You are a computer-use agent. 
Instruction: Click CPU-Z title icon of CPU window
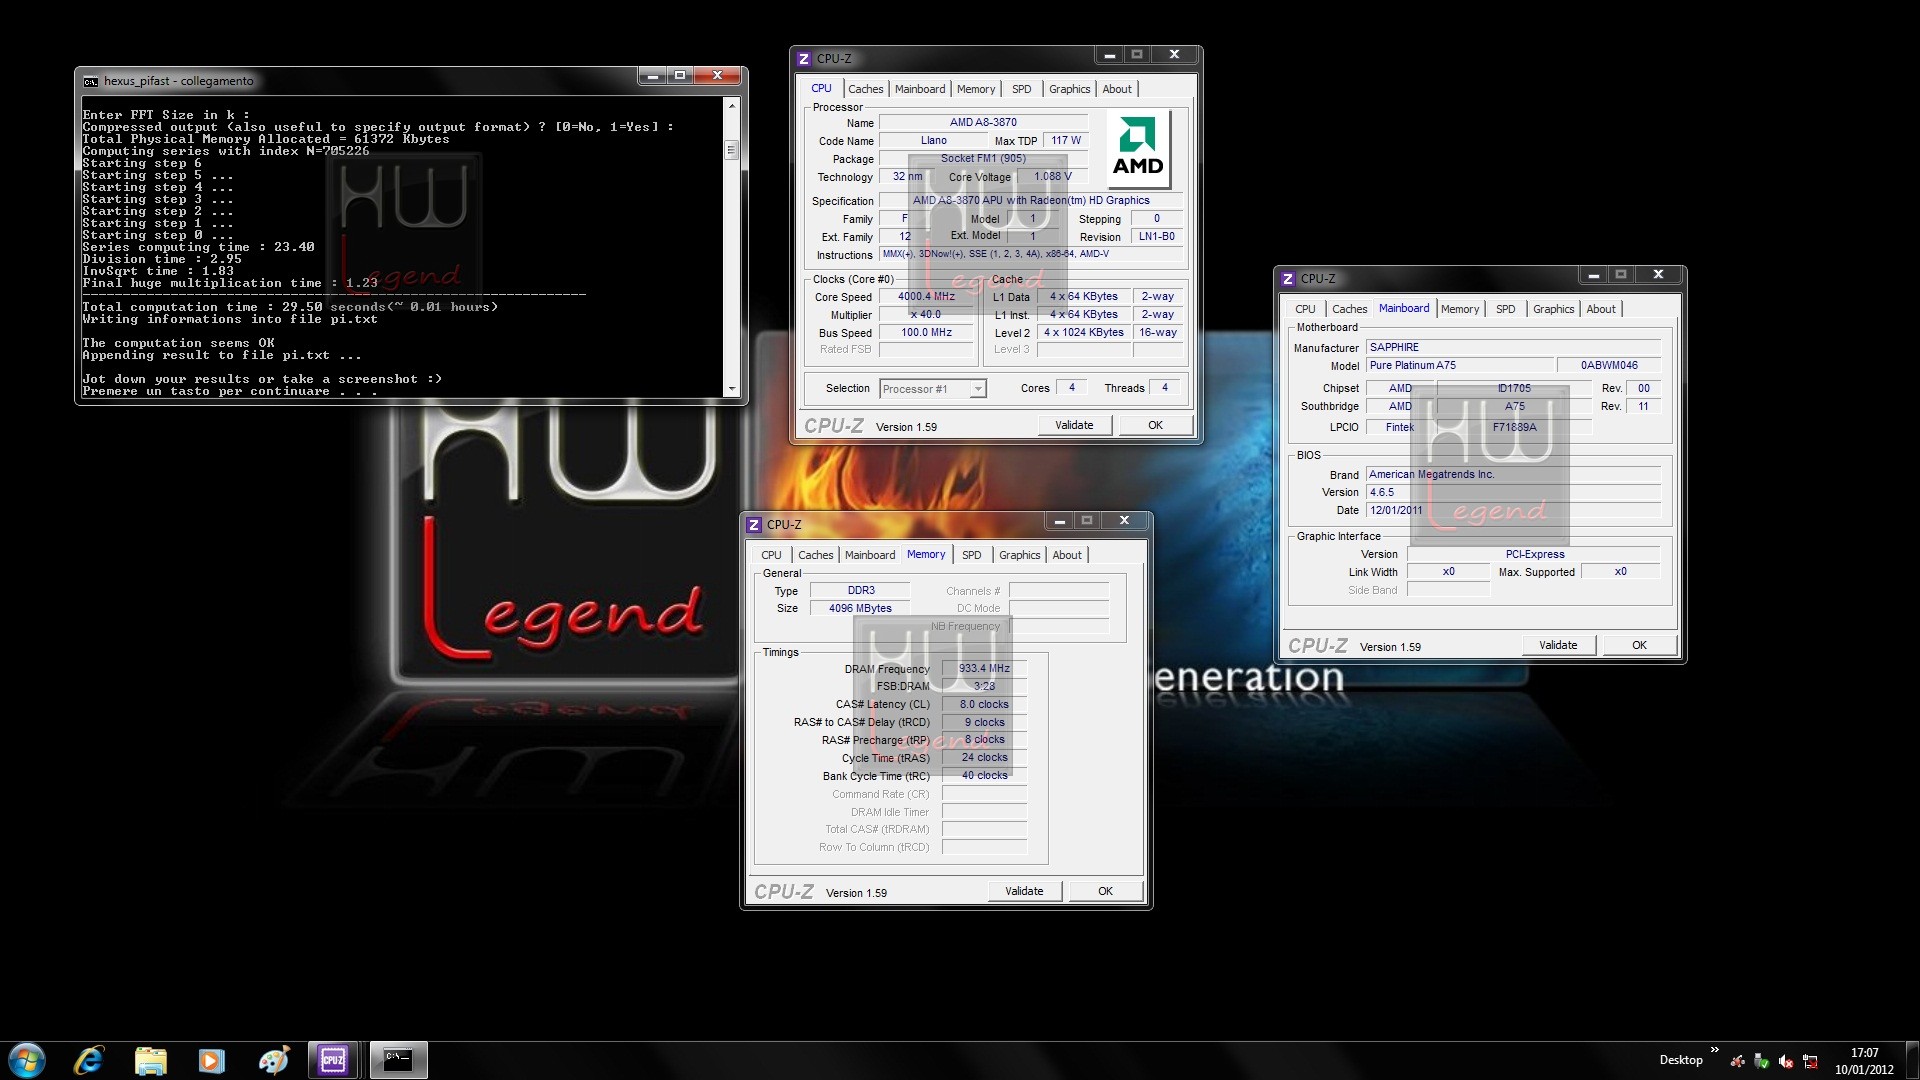coord(804,58)
